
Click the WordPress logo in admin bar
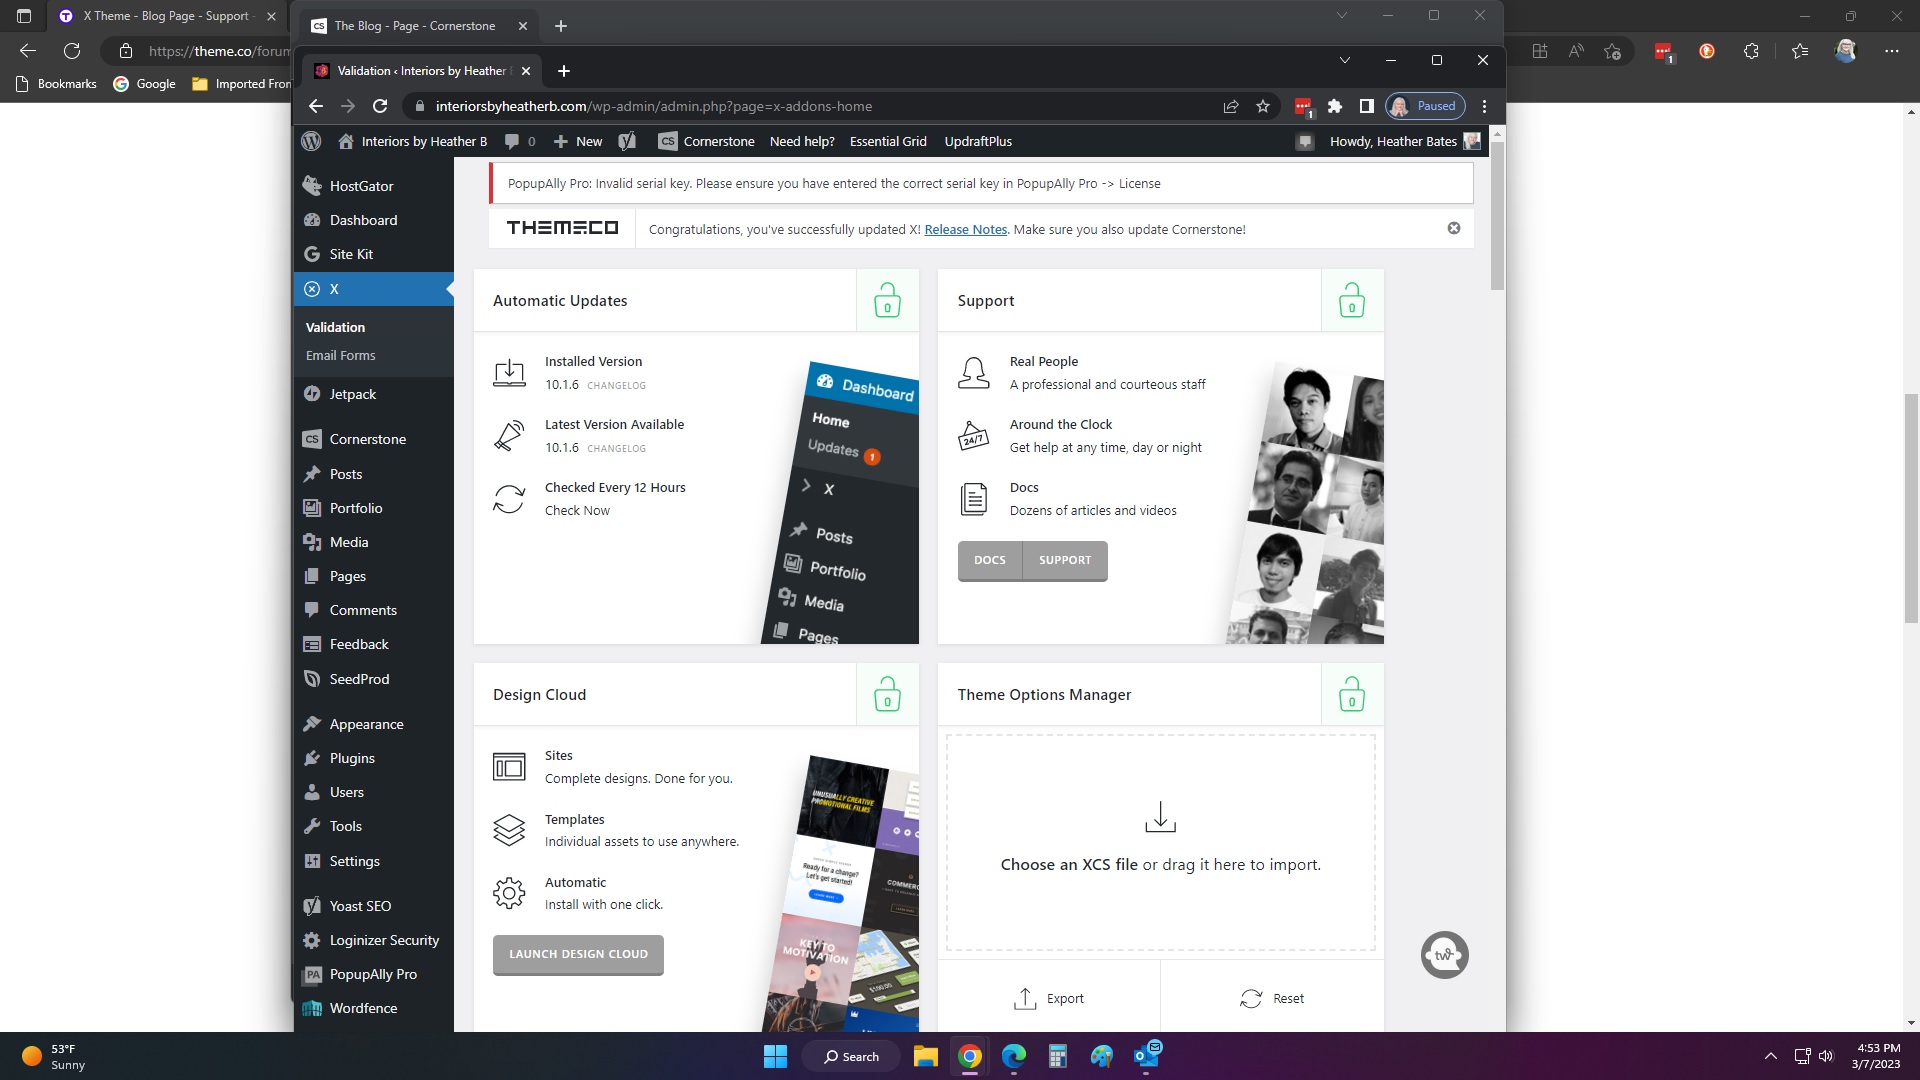311,141
